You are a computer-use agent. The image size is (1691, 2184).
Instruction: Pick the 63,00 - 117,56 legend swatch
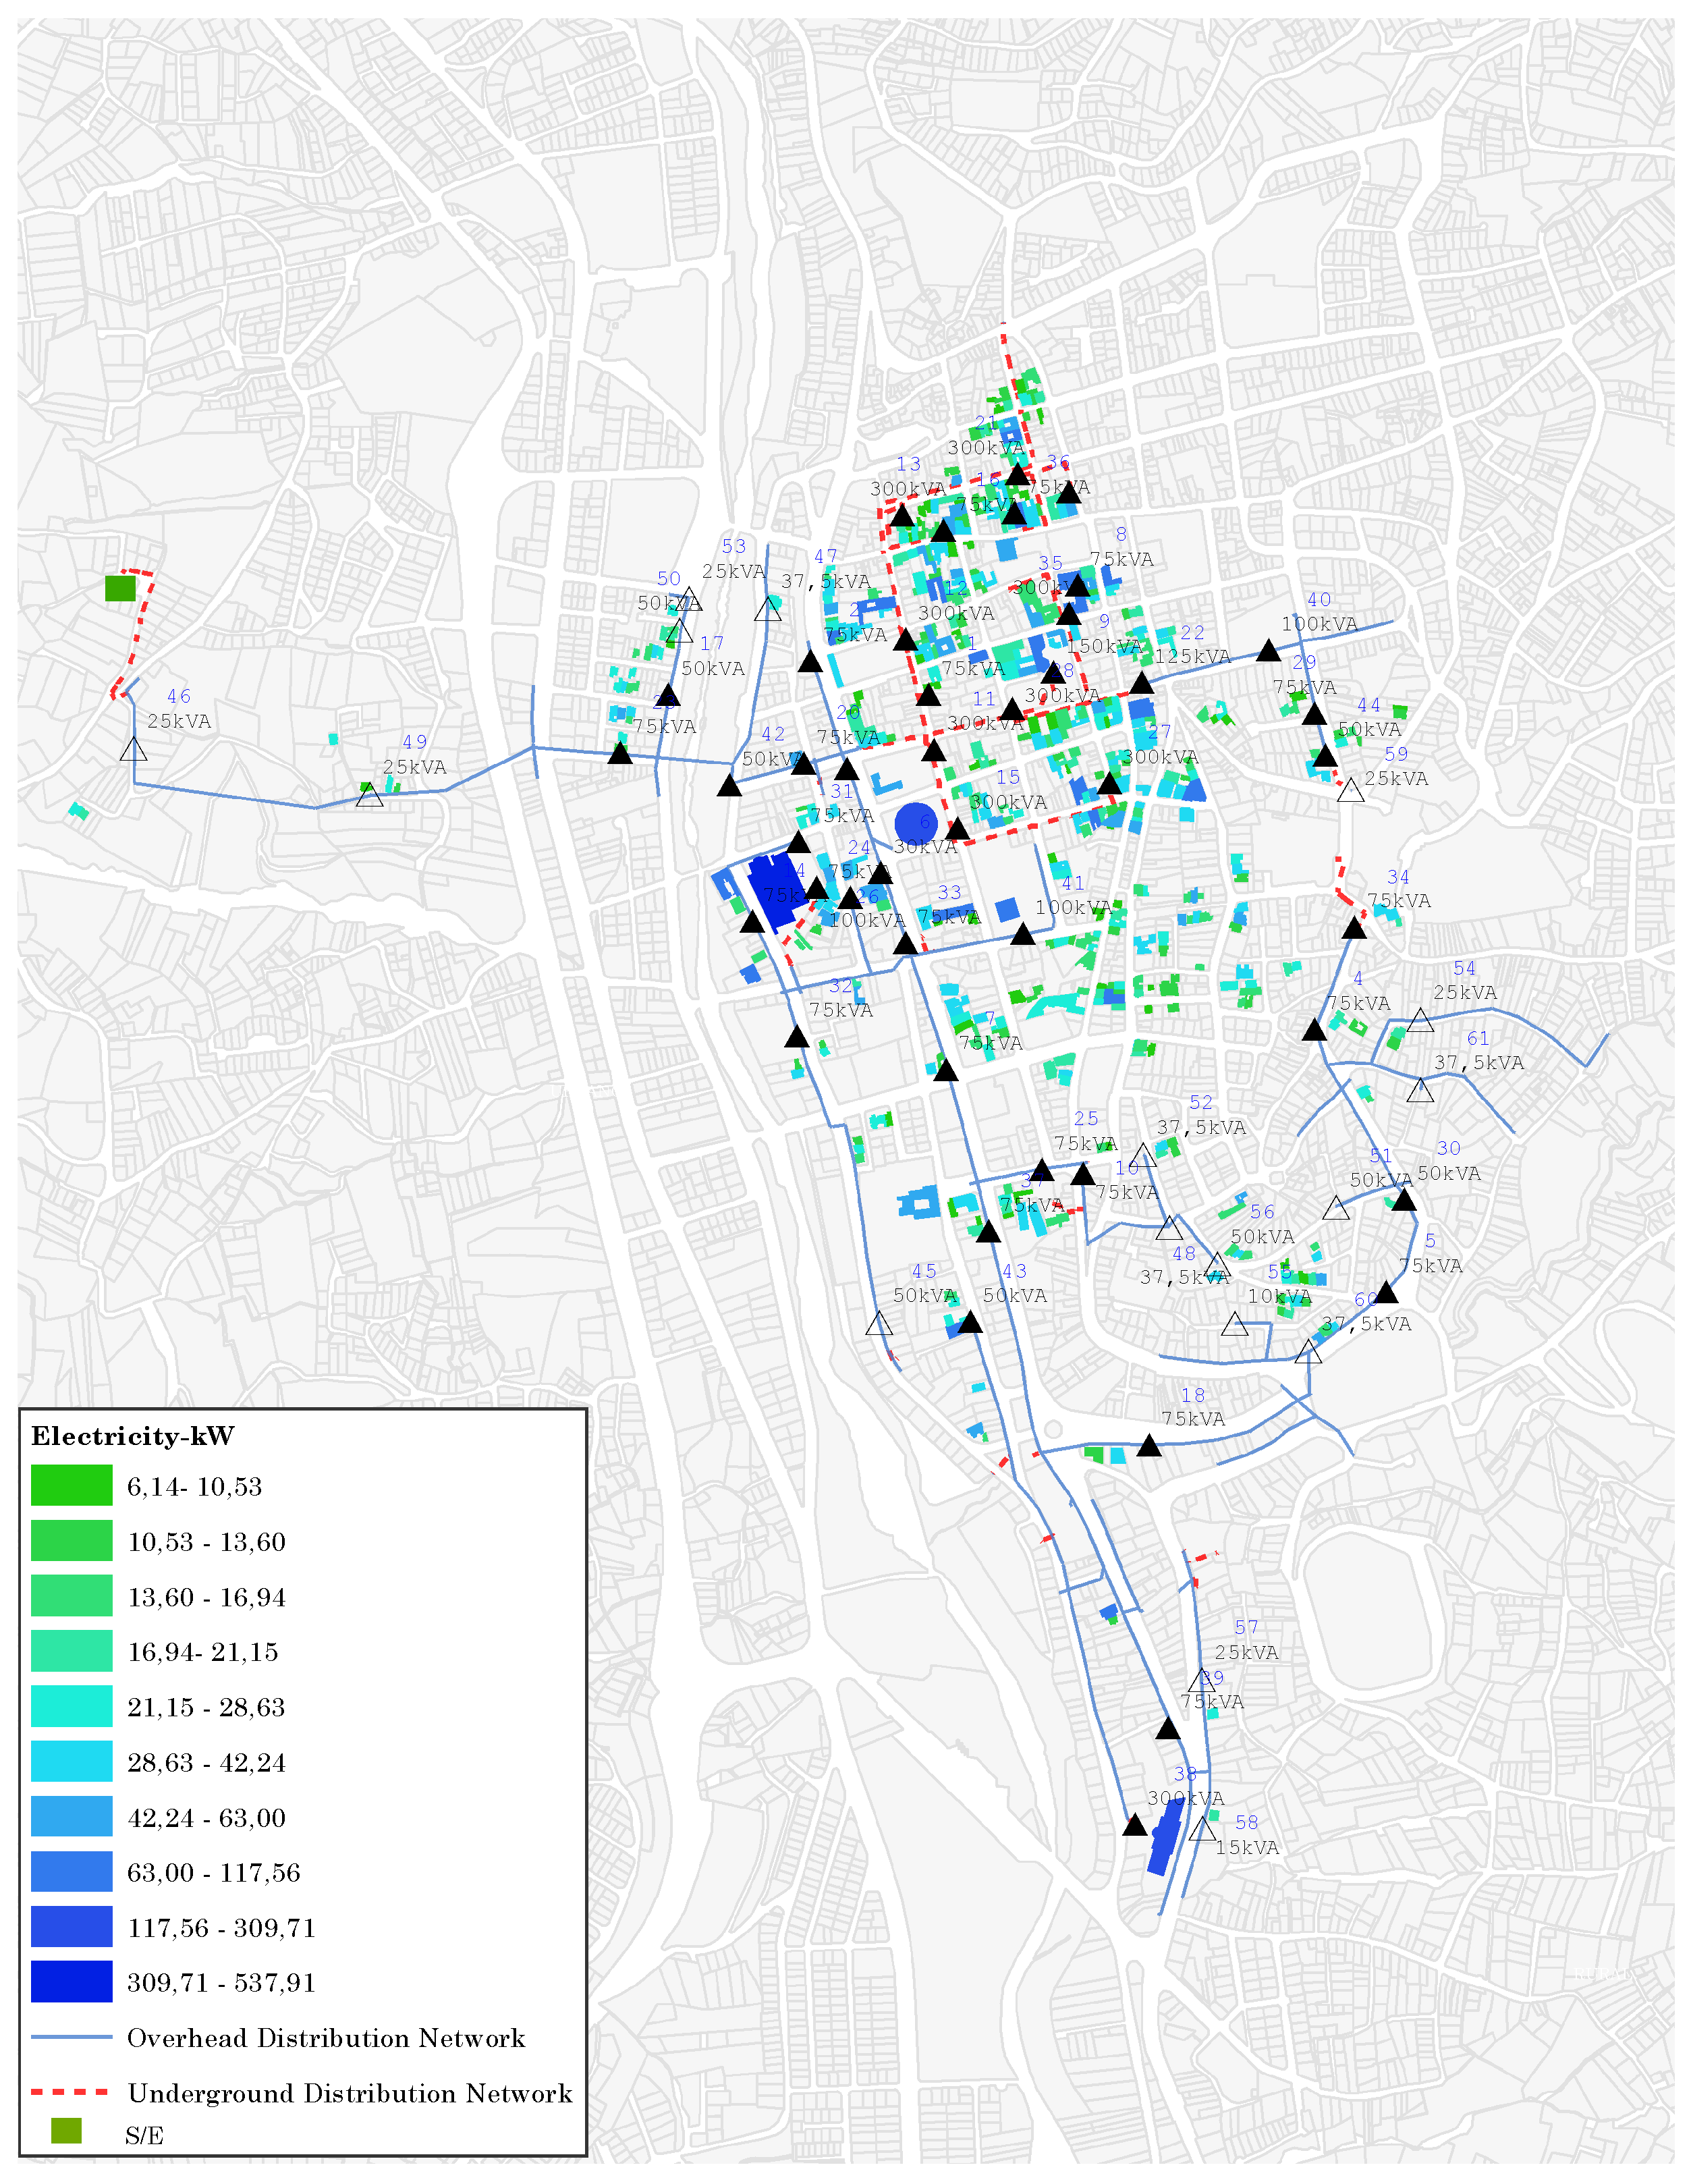pyautogui.click(x=71, y=1872)
